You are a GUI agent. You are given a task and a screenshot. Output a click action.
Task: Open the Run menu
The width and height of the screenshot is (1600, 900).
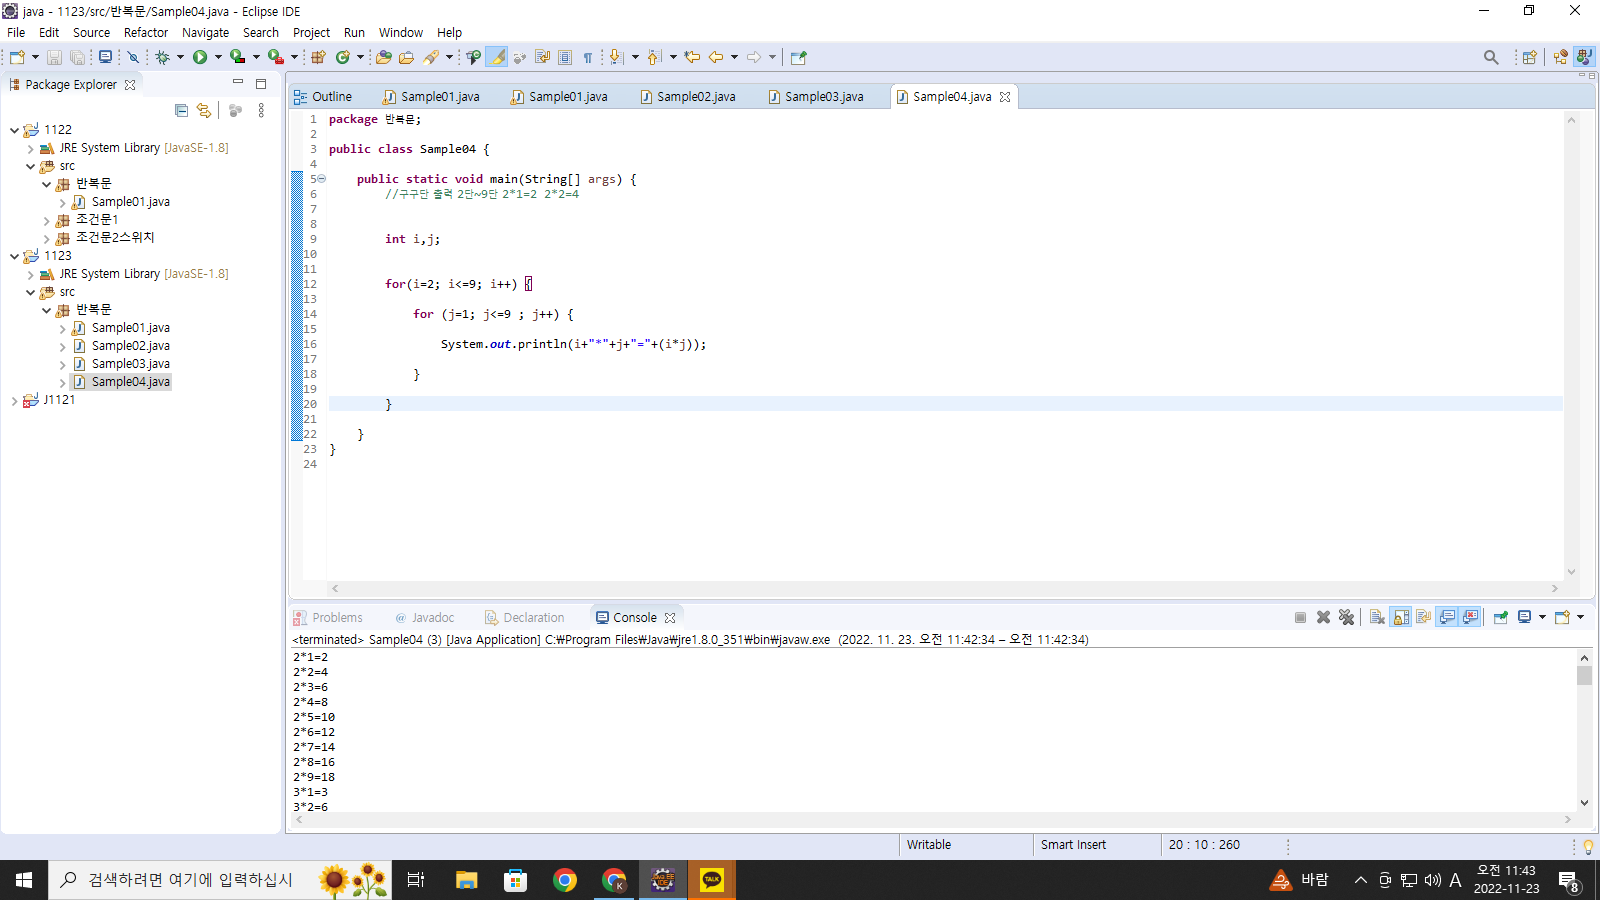[354, 32]
